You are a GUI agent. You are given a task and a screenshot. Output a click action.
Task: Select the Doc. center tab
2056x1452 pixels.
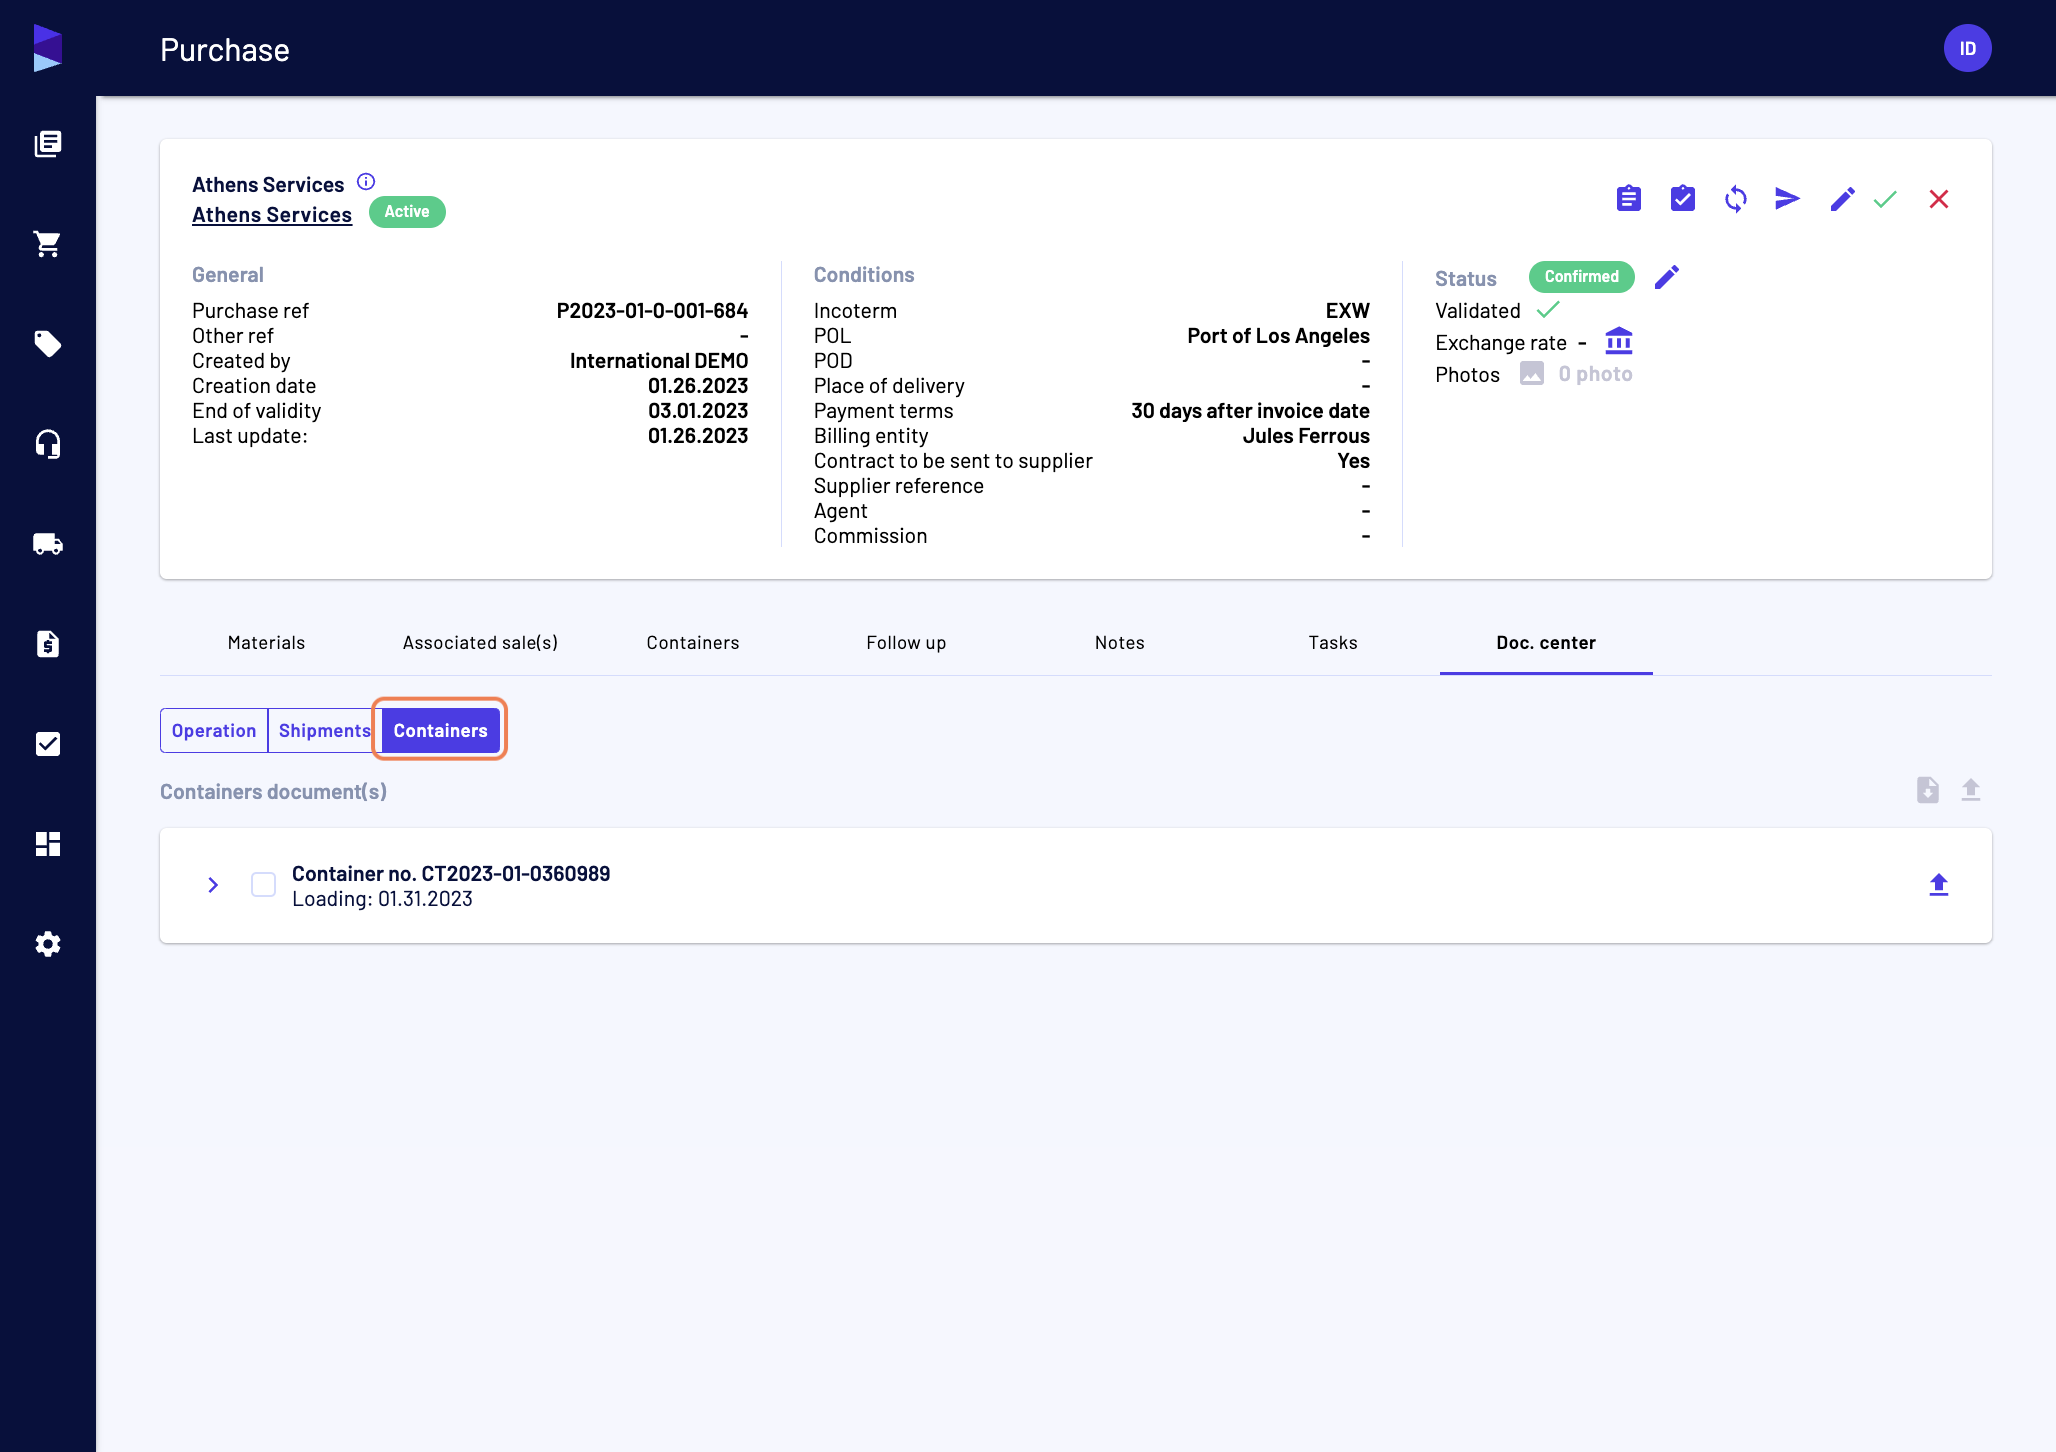pyautogui.click(x=1546, y=643)
